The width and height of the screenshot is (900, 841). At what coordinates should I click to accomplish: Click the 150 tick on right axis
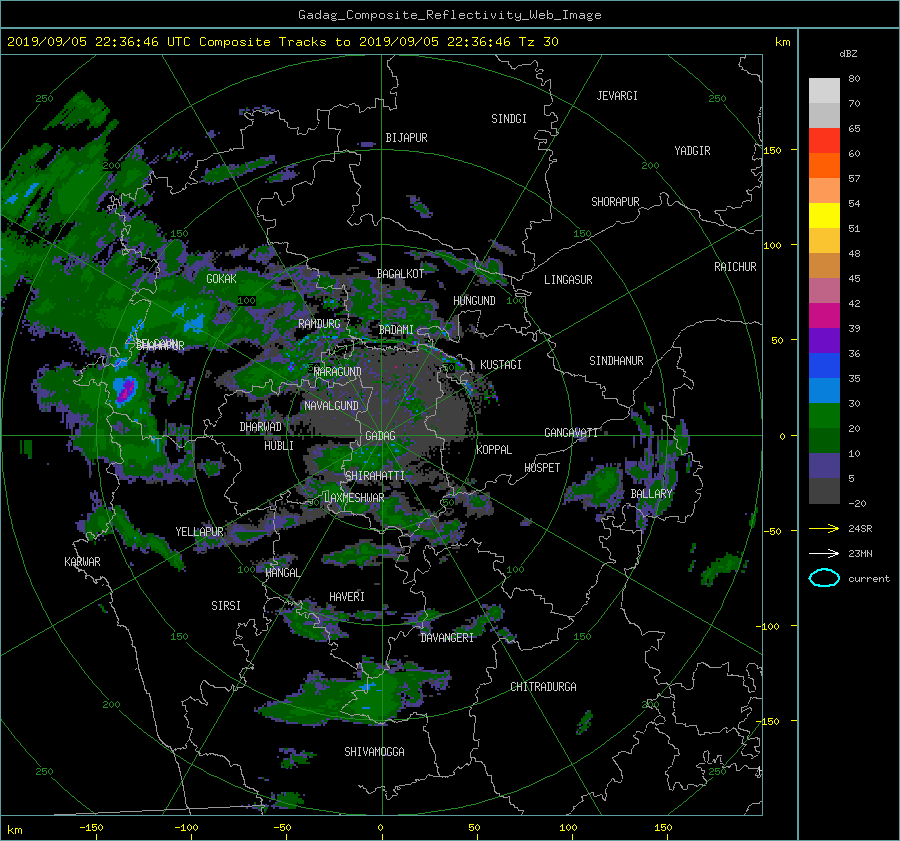772,150
